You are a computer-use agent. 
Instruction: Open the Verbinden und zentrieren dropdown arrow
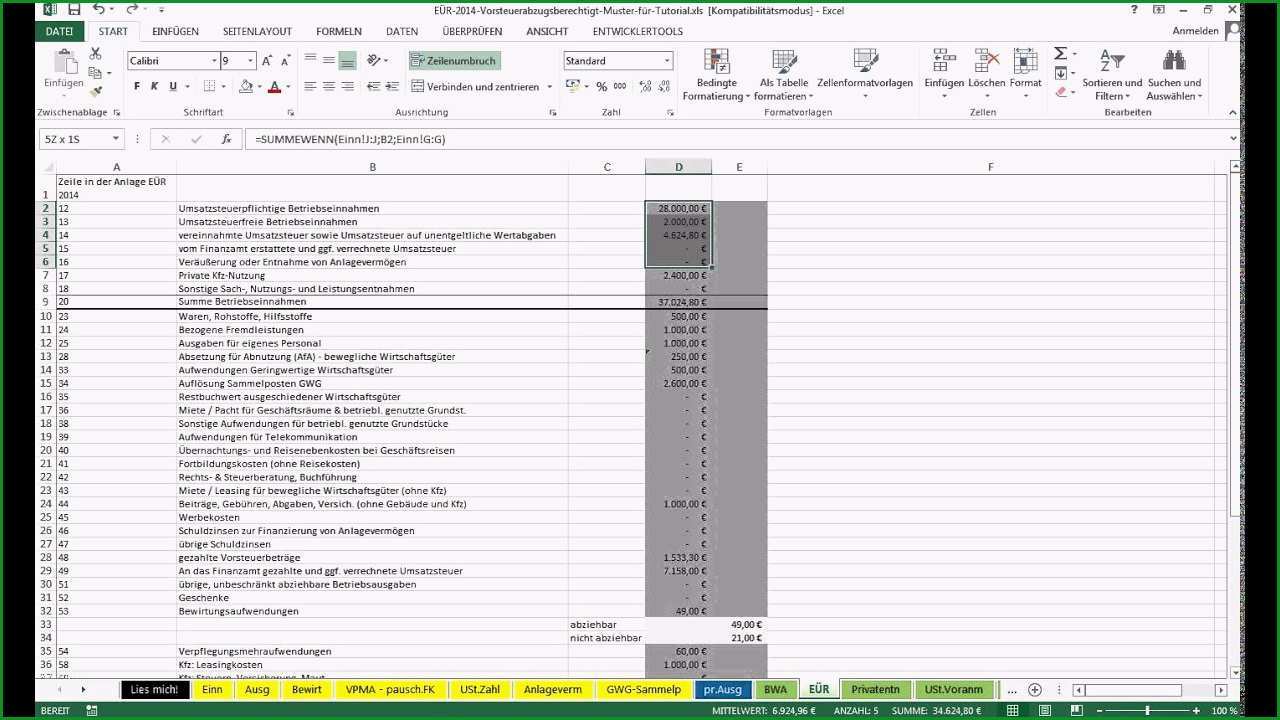click(x=550, y=87)
